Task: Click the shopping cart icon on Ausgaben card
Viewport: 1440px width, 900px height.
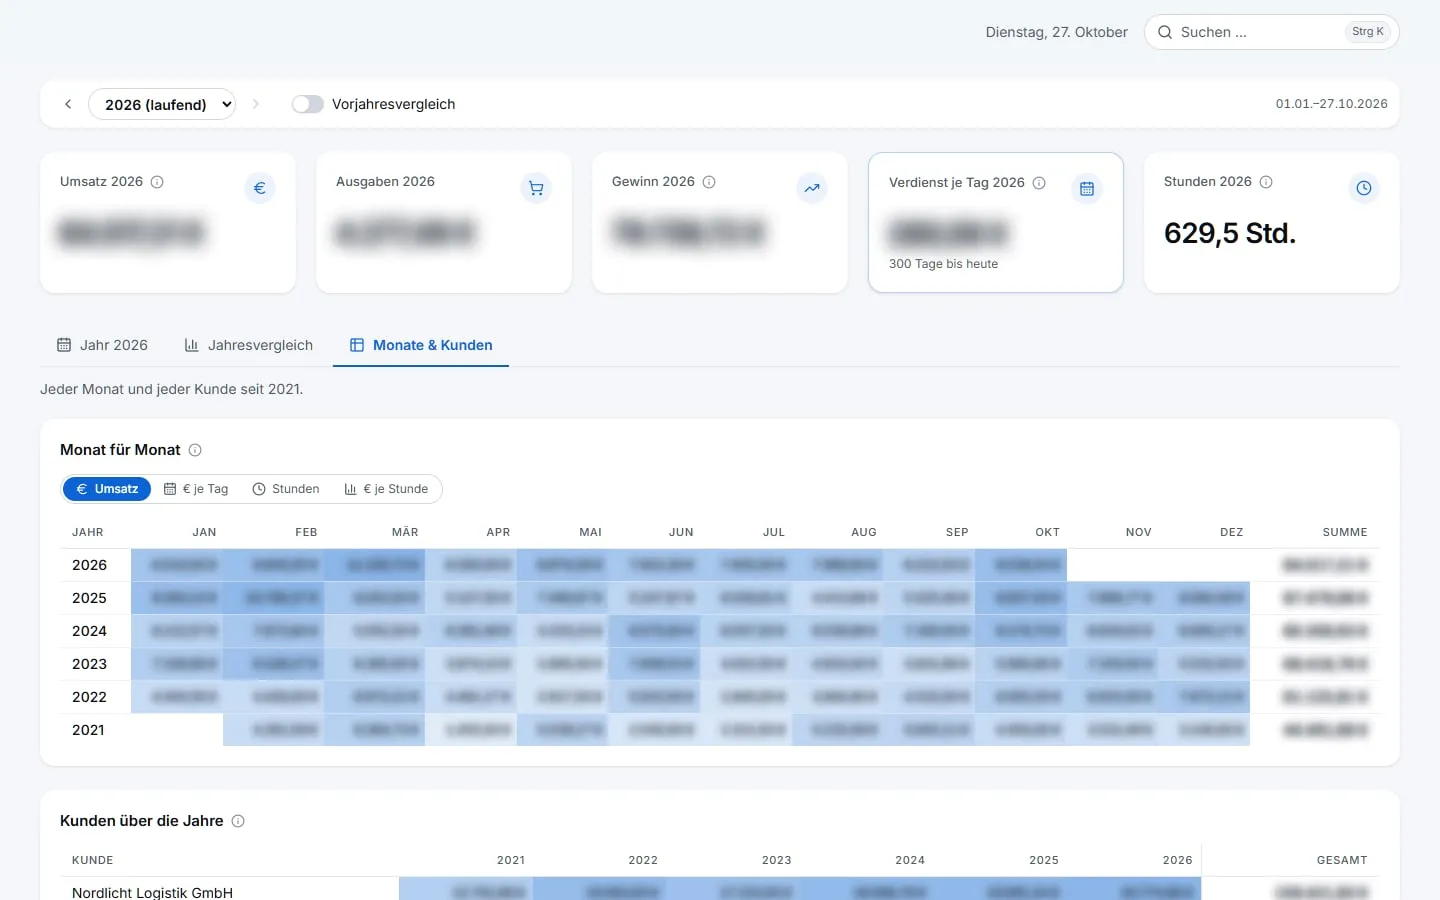Action: pyautogui.click(x=536, y=188)
